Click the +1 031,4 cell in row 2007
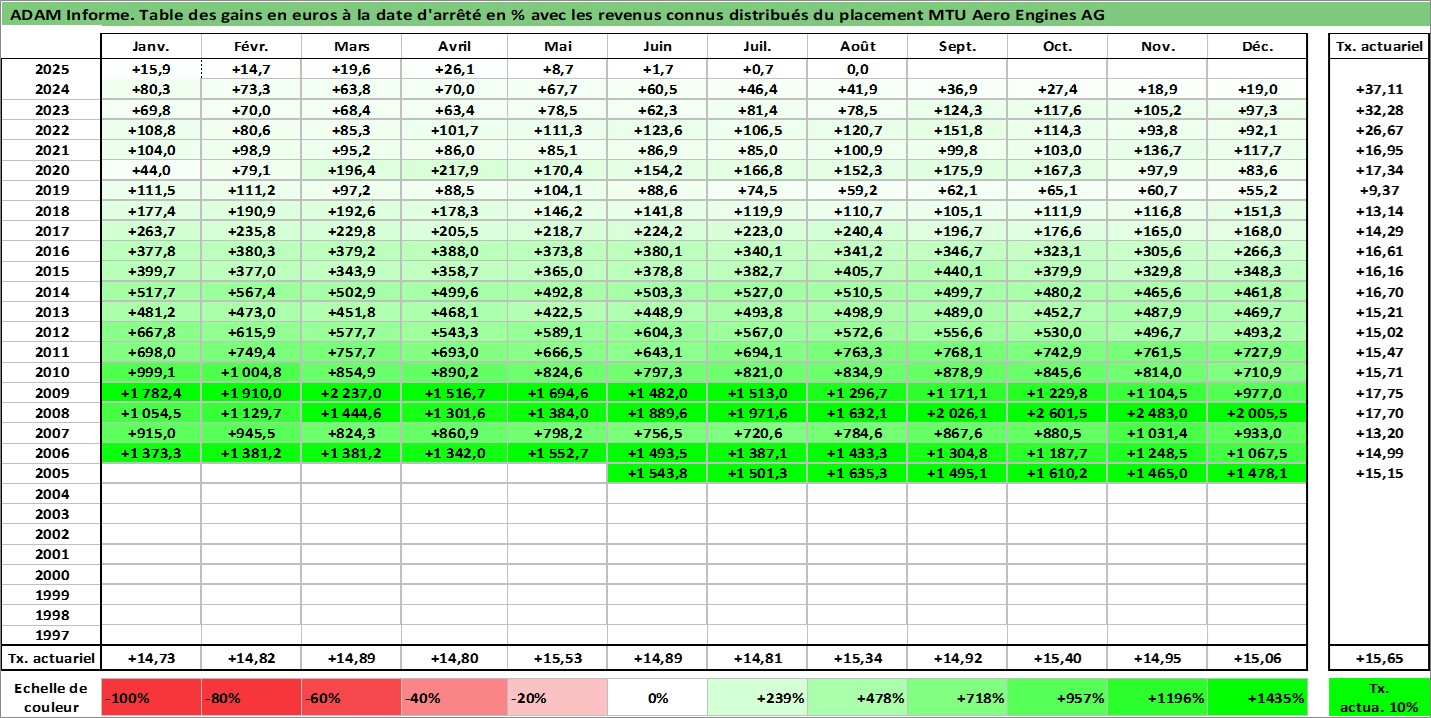 (1157, 433)
